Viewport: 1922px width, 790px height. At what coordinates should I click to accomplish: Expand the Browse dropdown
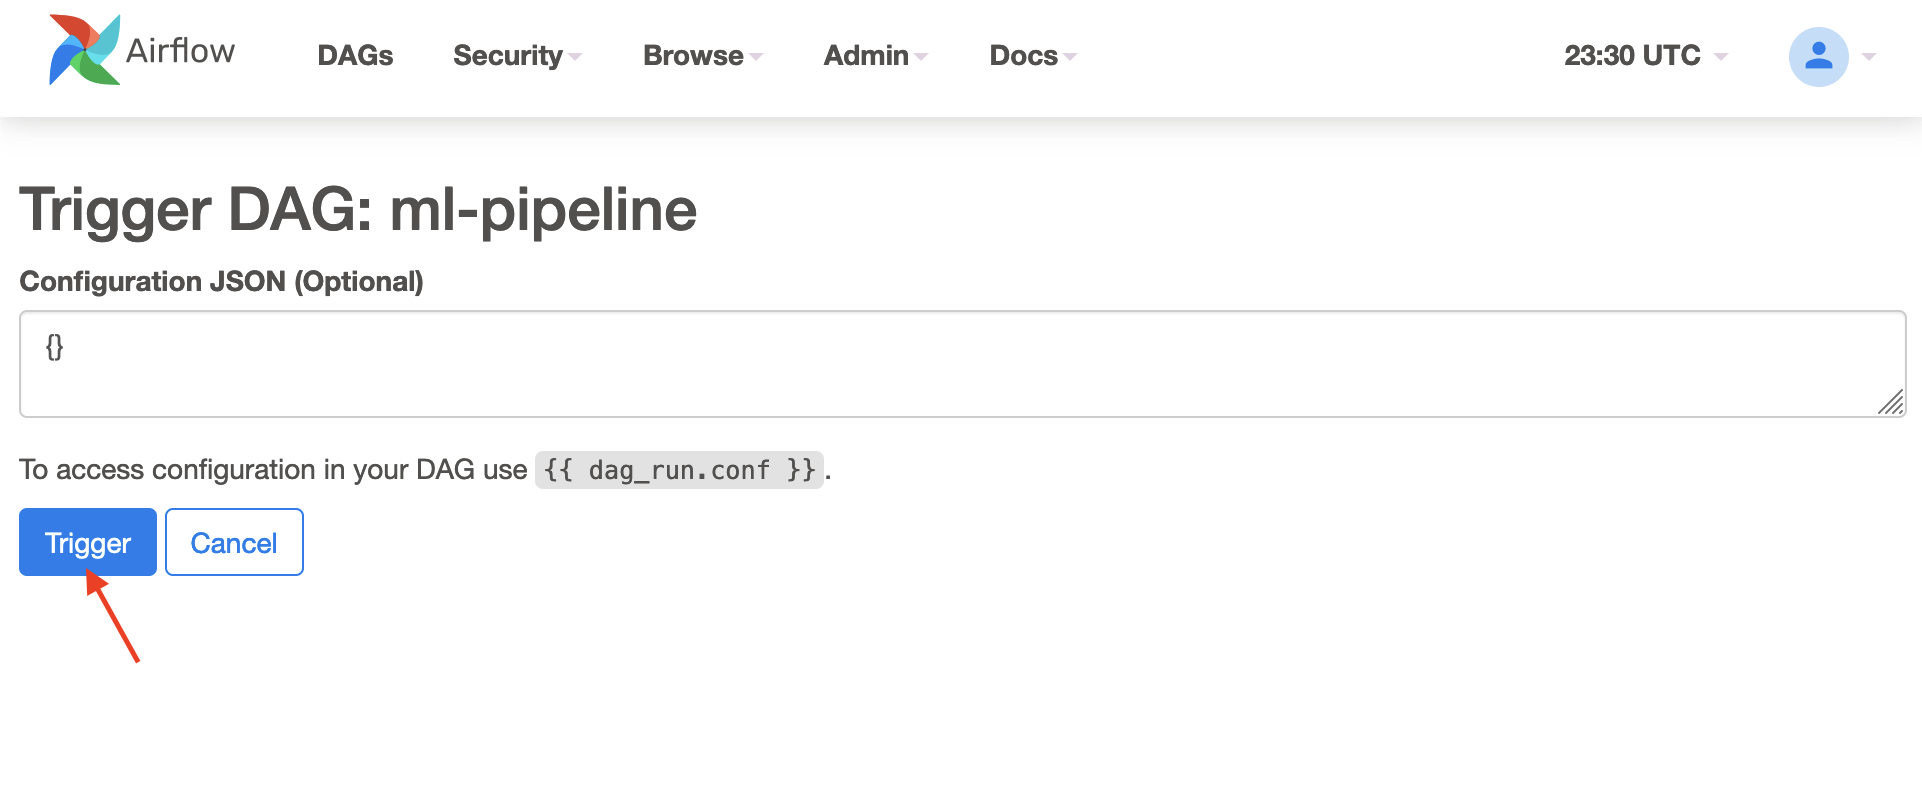tap(703, 56)
